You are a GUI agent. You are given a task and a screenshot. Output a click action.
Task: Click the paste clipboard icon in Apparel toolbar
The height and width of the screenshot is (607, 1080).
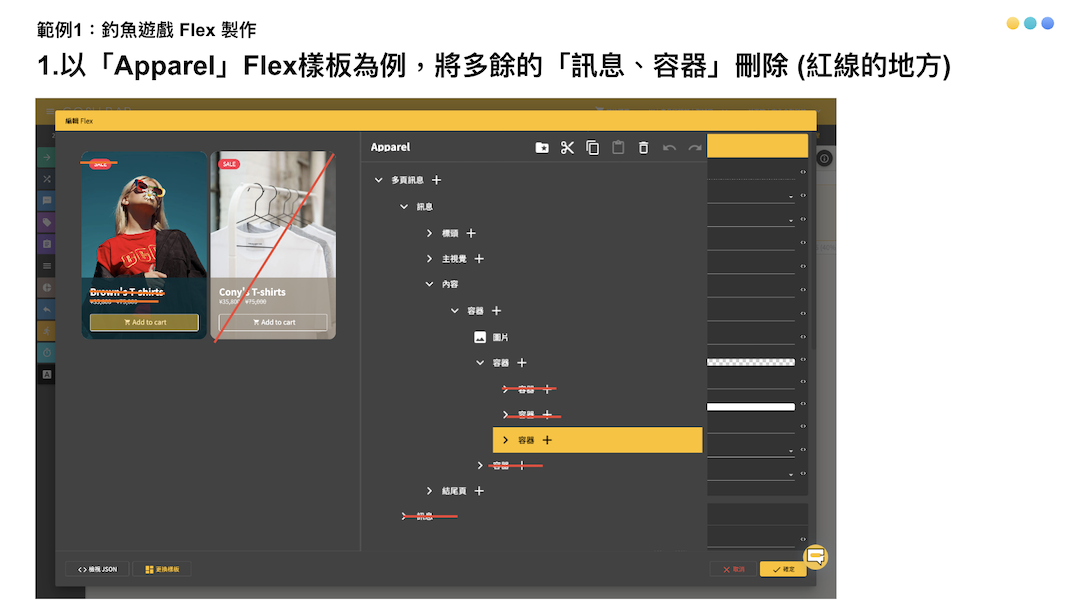coord(618,147)
